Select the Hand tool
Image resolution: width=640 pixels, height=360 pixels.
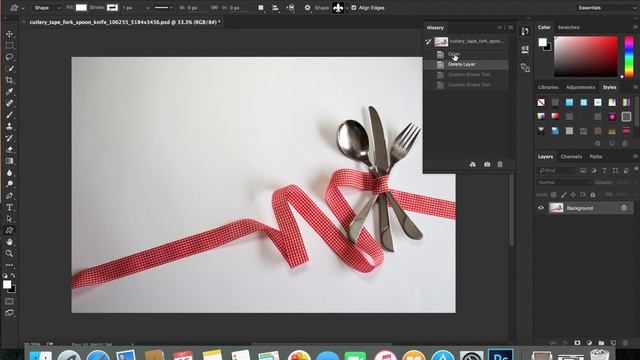9,242
